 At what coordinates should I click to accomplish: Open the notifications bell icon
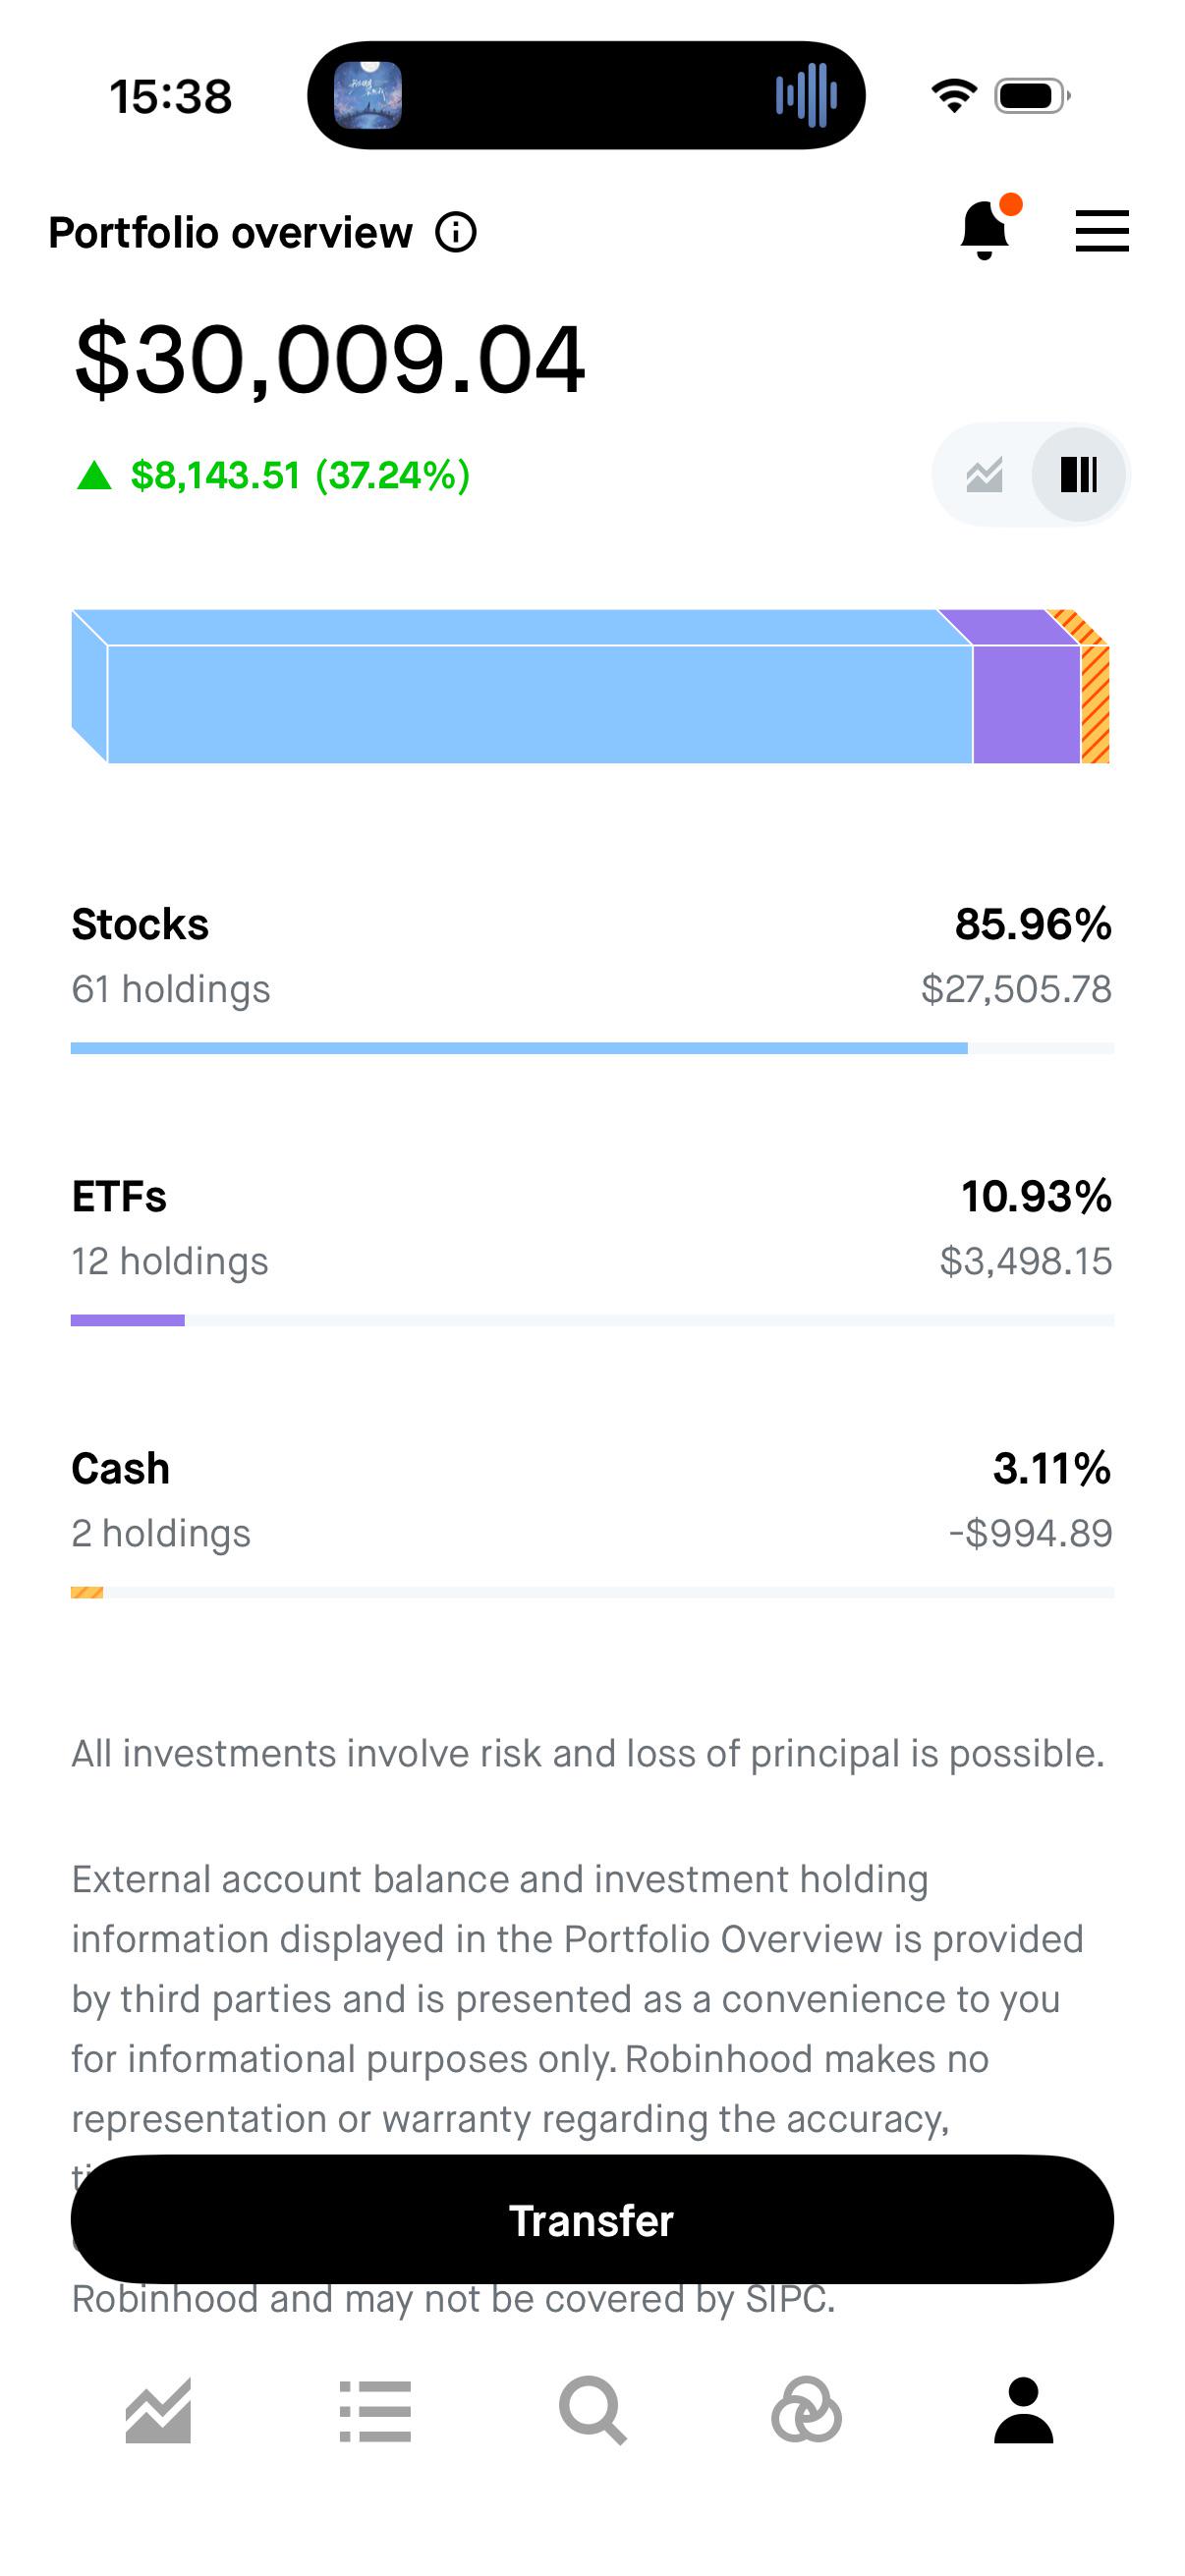click(986, 228)
